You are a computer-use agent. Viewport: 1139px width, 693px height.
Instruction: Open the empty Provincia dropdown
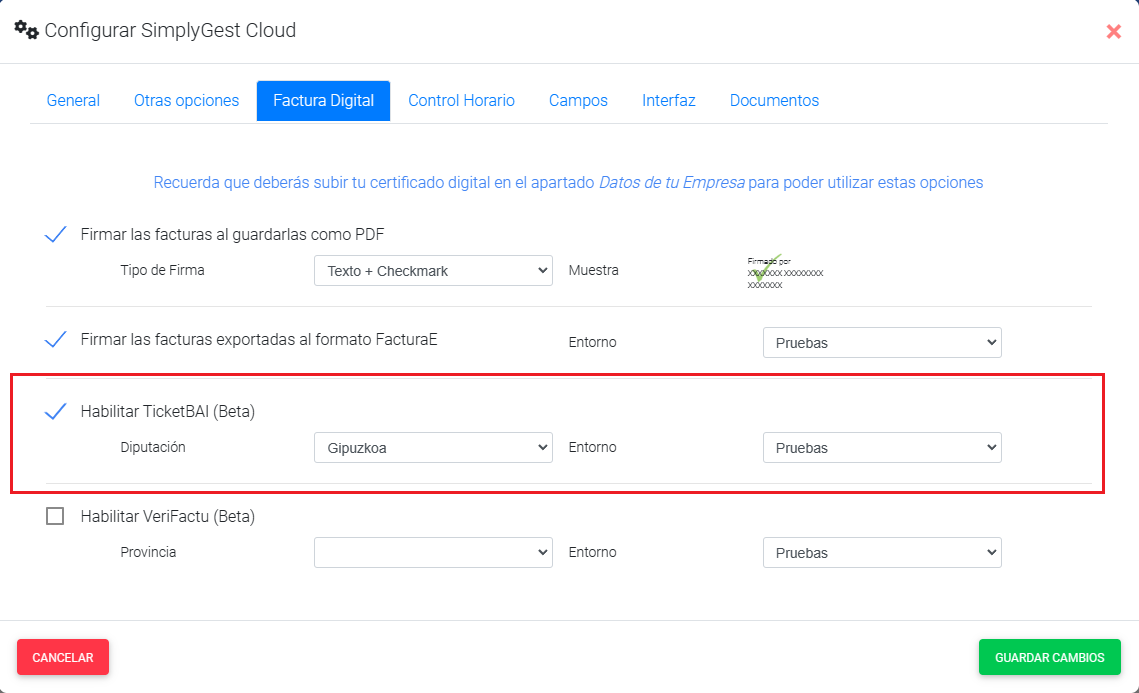(433, 552)
